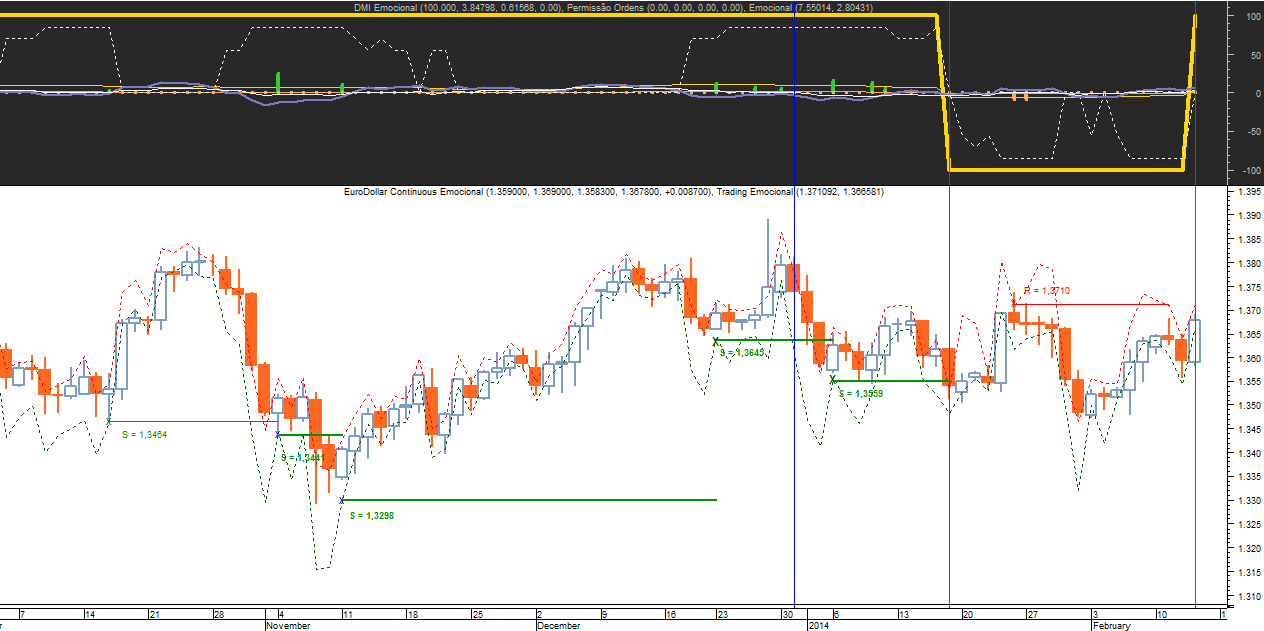The height and width of the screenshot is (631, 1264).
Task: Click date label 18 on time axis
Action: (x=413, y=614)
